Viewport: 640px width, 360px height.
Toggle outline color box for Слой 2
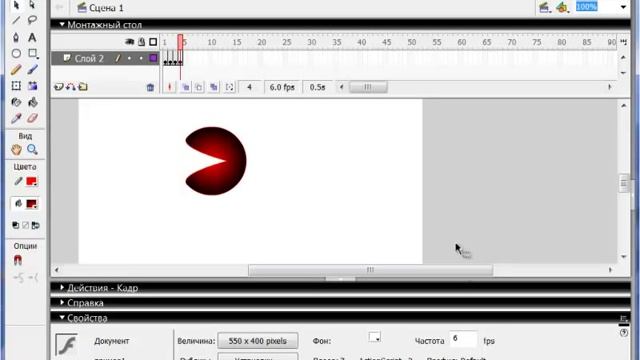pyautogui.click(x=153, y=58)
